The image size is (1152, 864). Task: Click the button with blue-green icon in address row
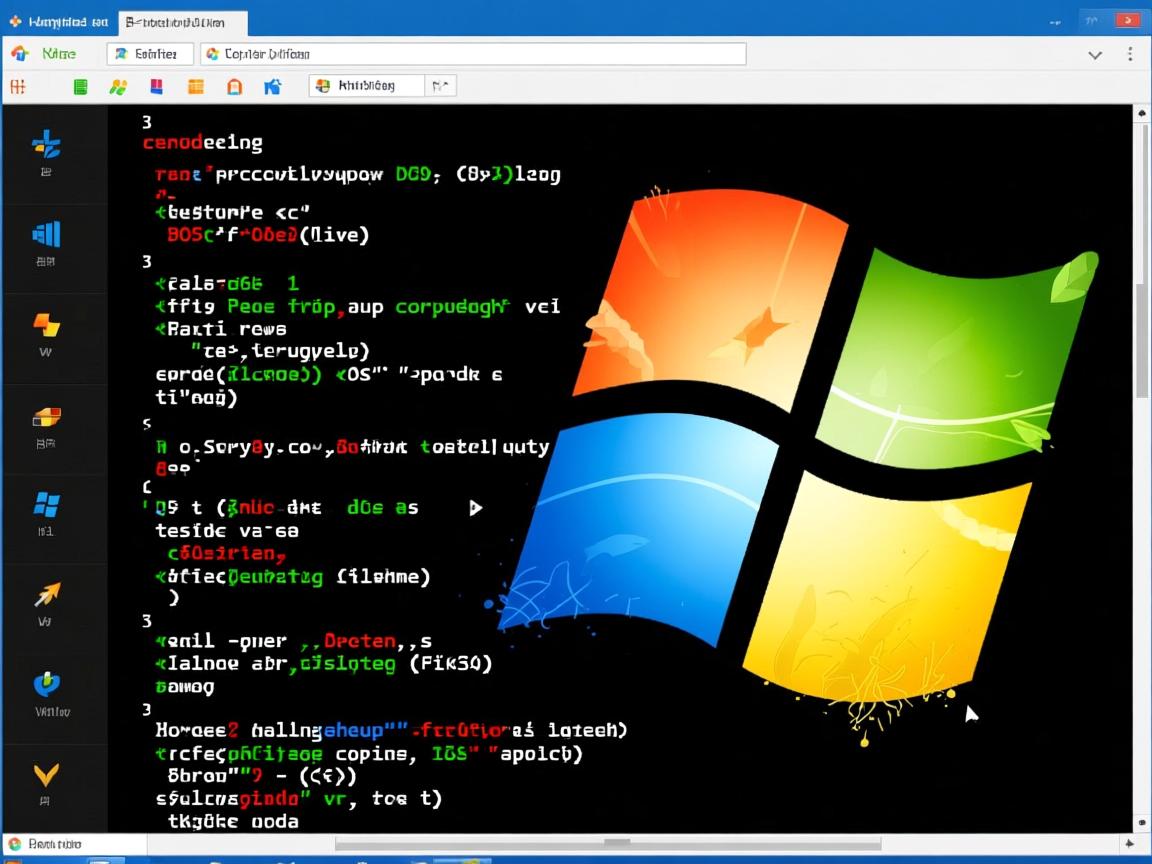tap(149, 54)
